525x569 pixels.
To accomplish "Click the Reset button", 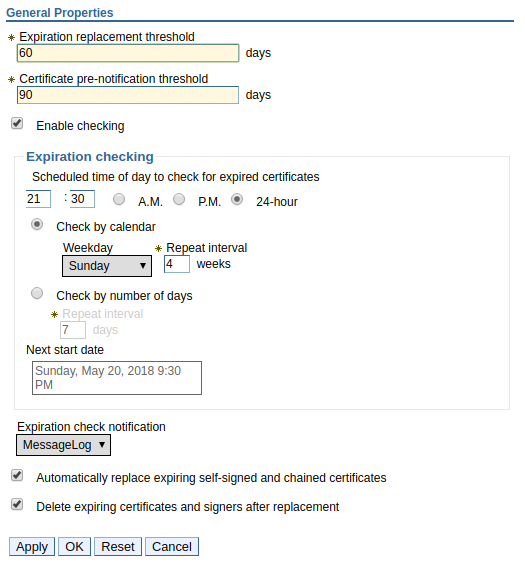I will tap(118, 547).
